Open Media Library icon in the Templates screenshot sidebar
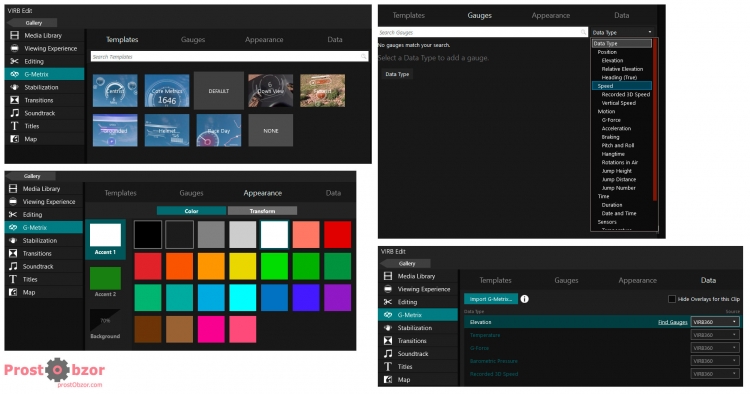 pyautogui.click(x=15, y=35)
